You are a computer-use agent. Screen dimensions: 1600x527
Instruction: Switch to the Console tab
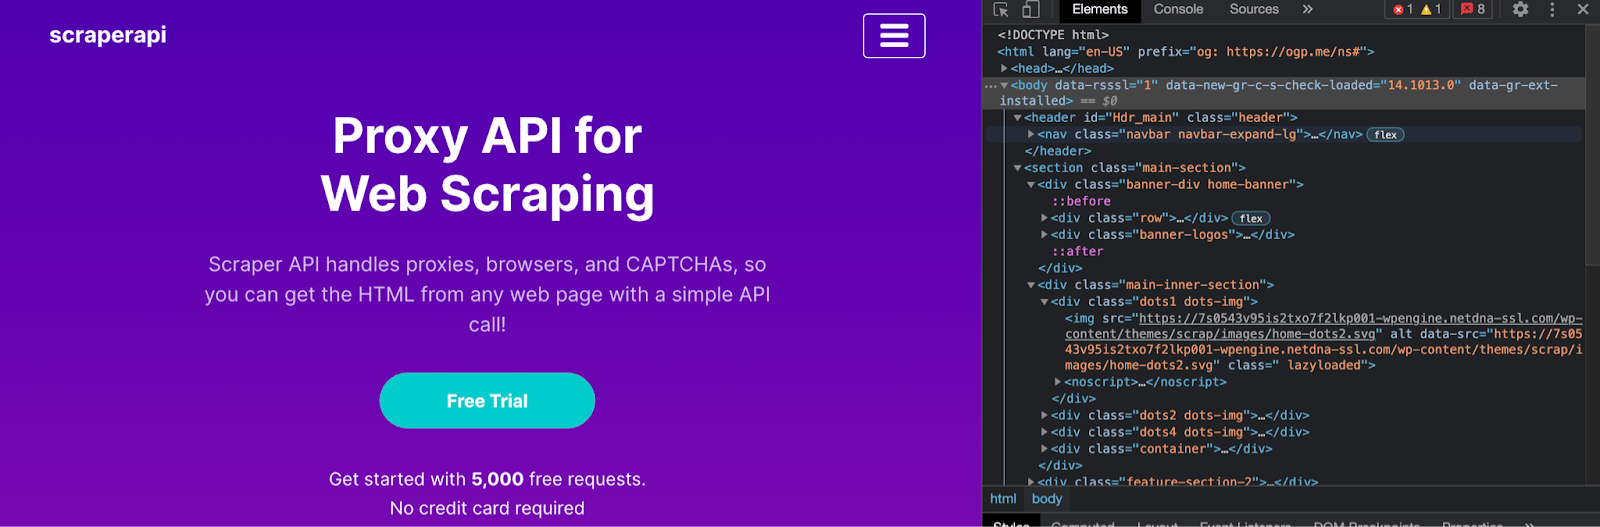click(x=1178, y=10)
